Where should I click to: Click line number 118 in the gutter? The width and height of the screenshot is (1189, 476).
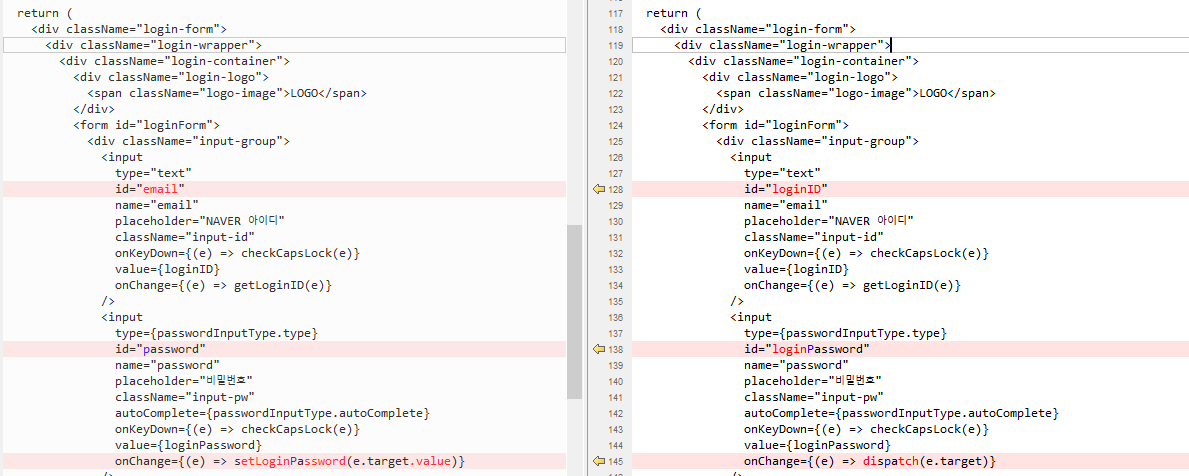point(616,29)
